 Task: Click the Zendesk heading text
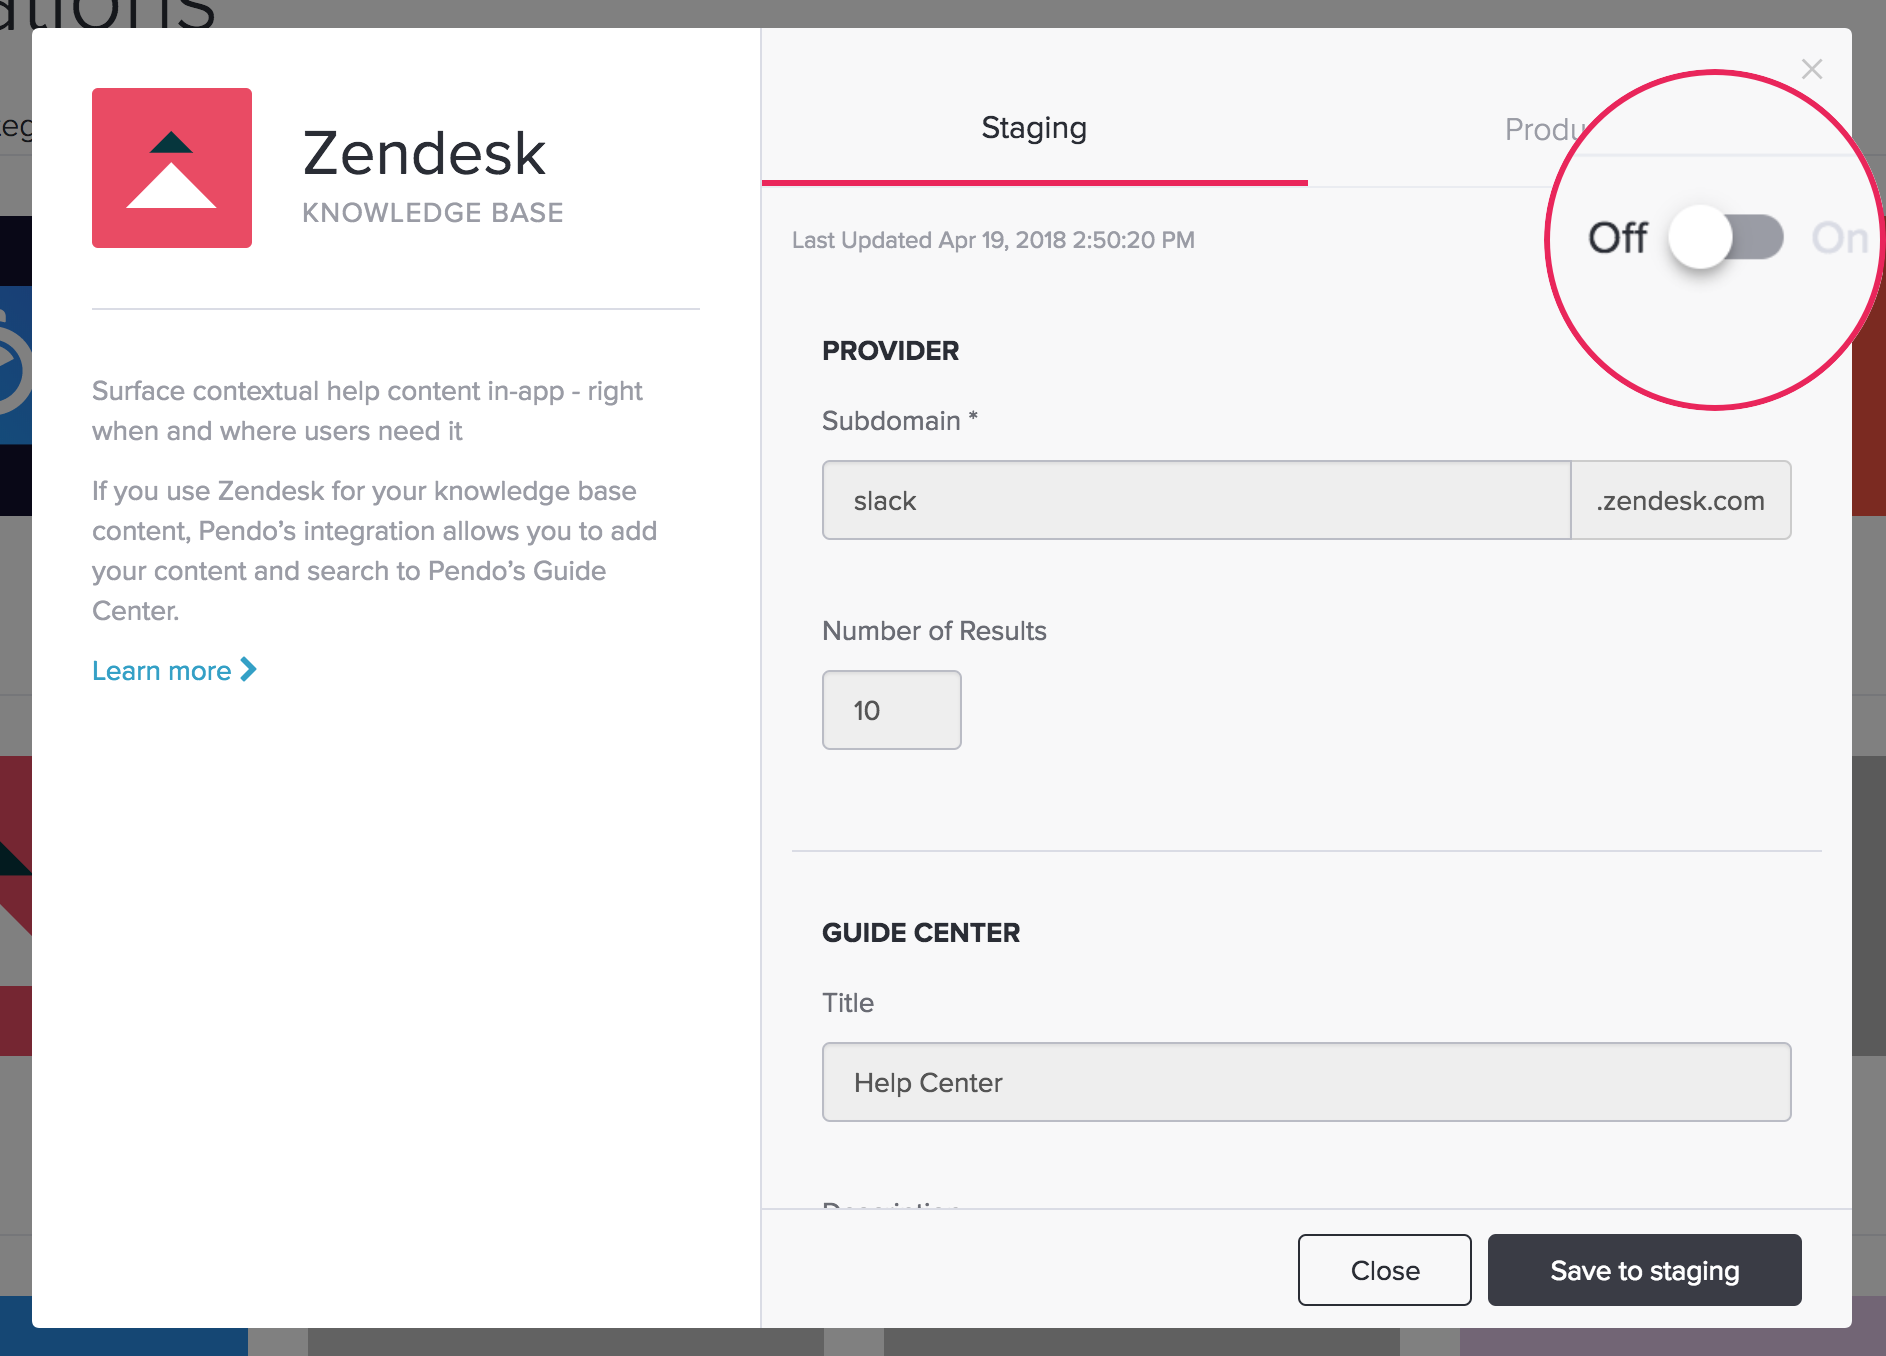click(424, 154)
